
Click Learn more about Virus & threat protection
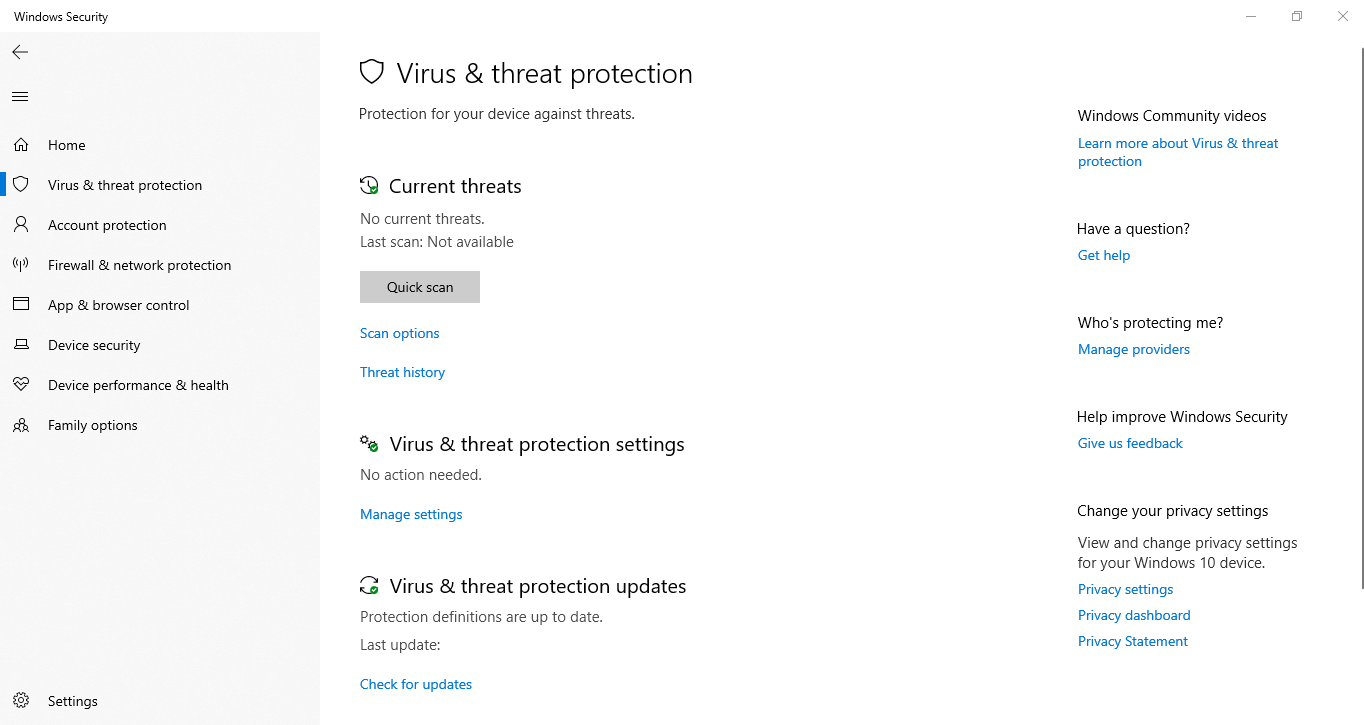(1177, 151)
